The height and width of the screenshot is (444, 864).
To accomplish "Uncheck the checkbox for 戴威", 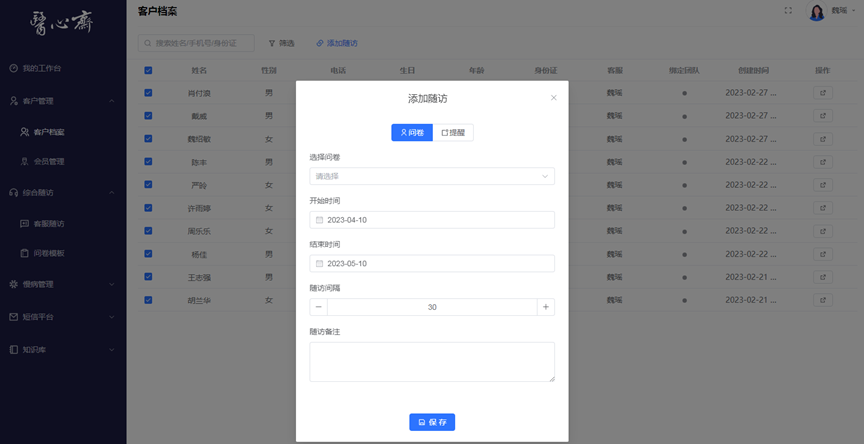I will [148, 116].
